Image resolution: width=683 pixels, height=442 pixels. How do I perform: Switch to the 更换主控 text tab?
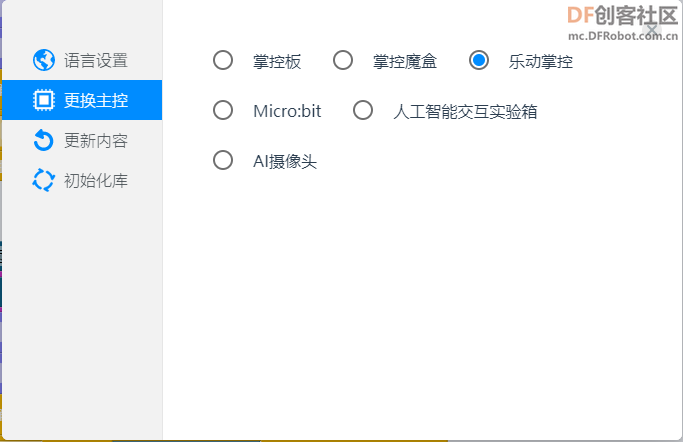[96, 101]
